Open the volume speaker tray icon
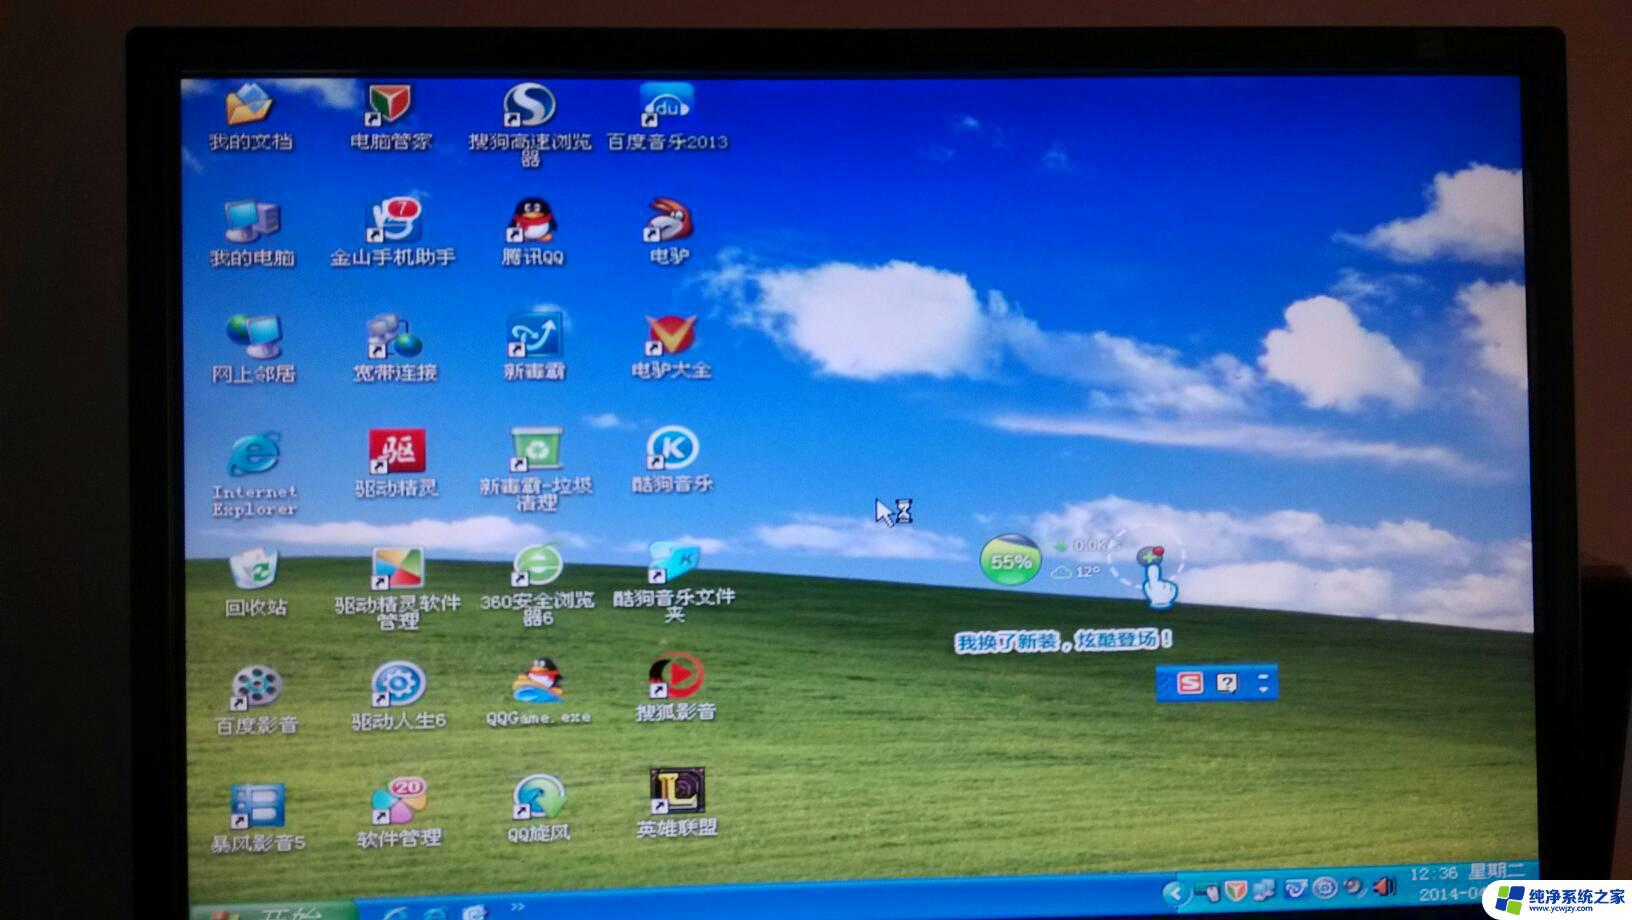This screenshot has width=1632, height=920. (x=1385, y=886)
